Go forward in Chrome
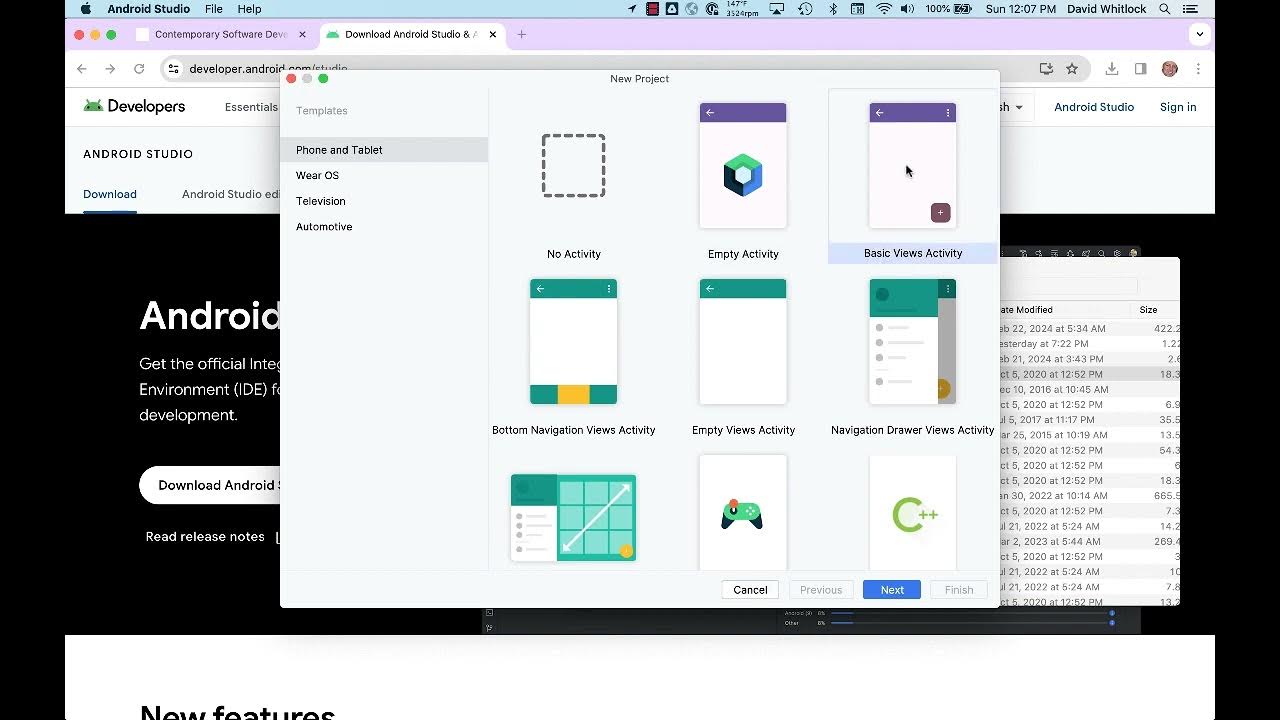The width and height of the screenshot is (1280, 720). tap(110, 69)
